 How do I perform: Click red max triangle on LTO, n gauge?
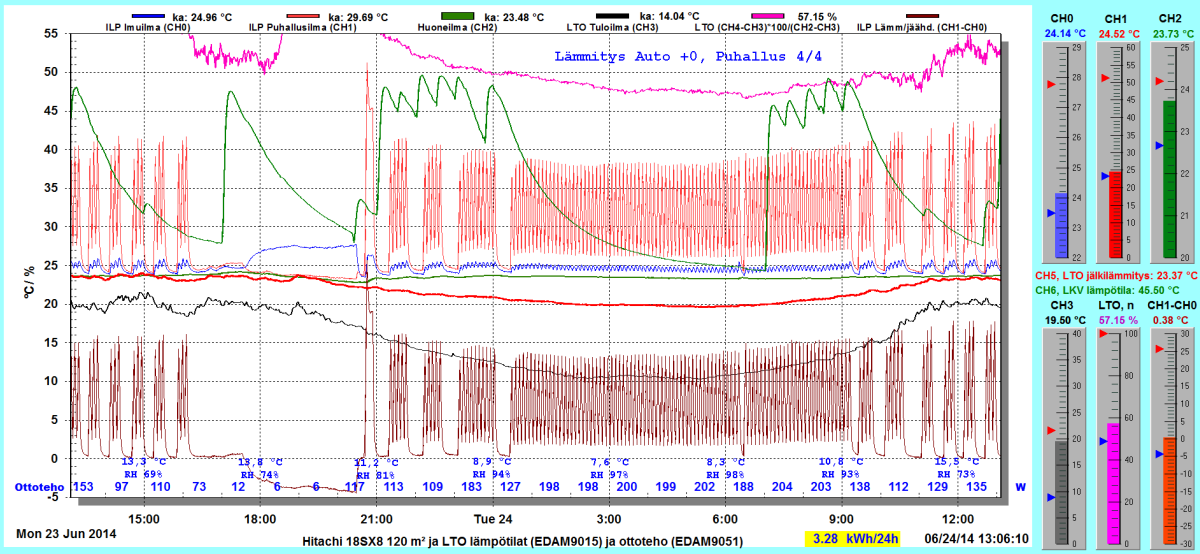1104,334
